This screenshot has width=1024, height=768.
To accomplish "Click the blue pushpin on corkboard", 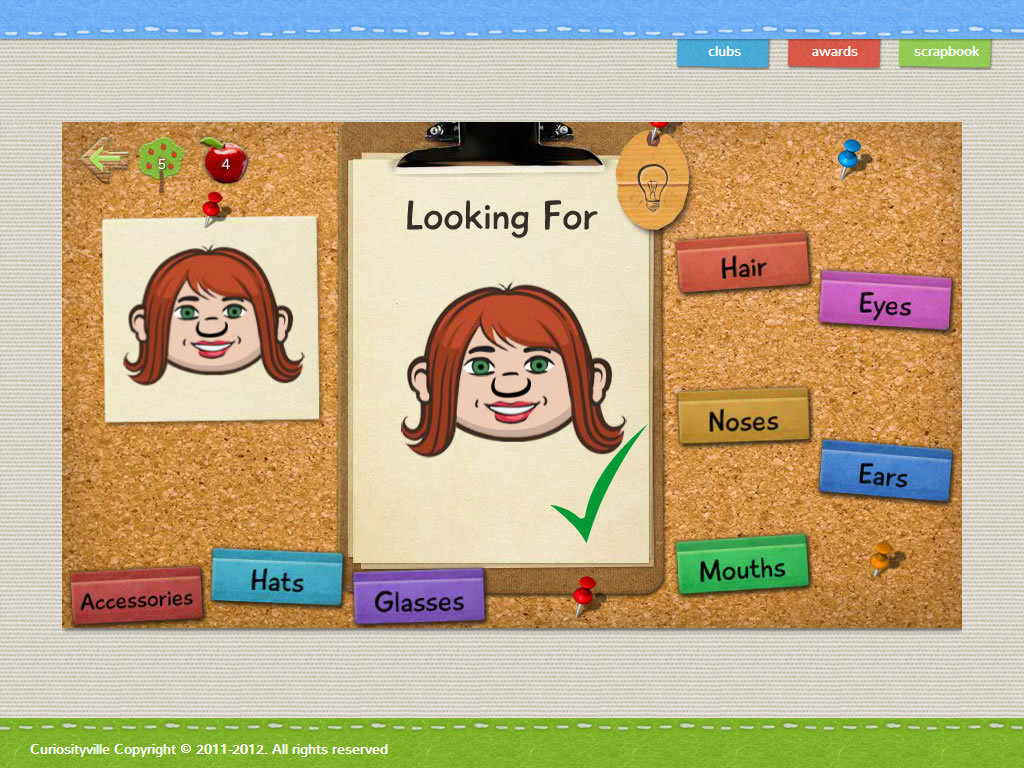I will [x=849, y=158].
